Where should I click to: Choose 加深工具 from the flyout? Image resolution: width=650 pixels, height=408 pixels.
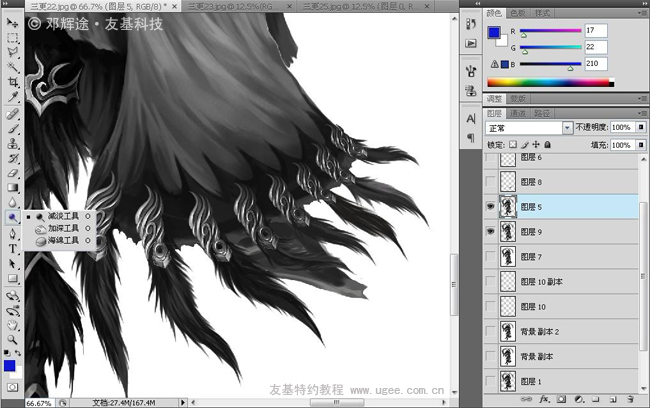(63, 228)
